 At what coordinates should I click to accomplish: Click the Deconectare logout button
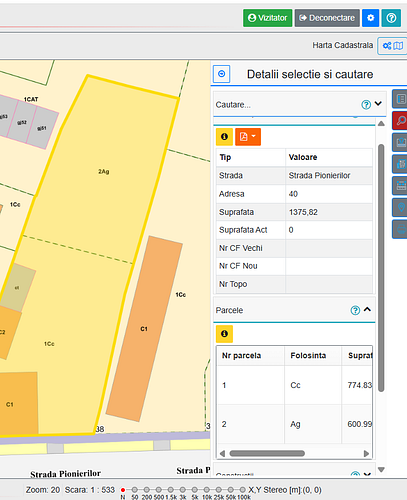(x=327, y=18)
